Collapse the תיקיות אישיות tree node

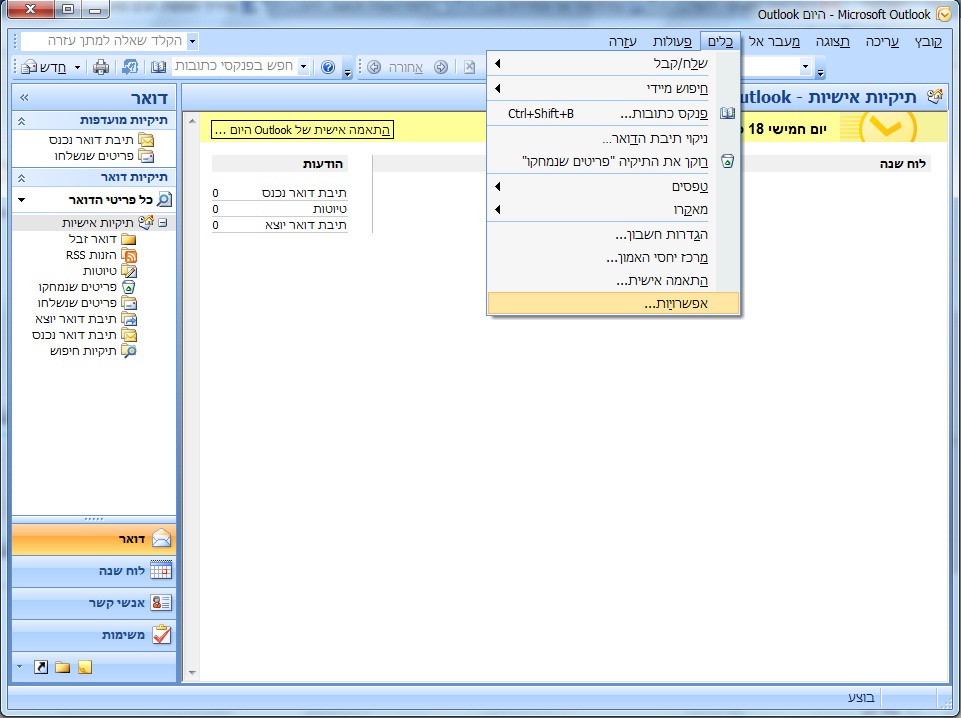[163, 222]
